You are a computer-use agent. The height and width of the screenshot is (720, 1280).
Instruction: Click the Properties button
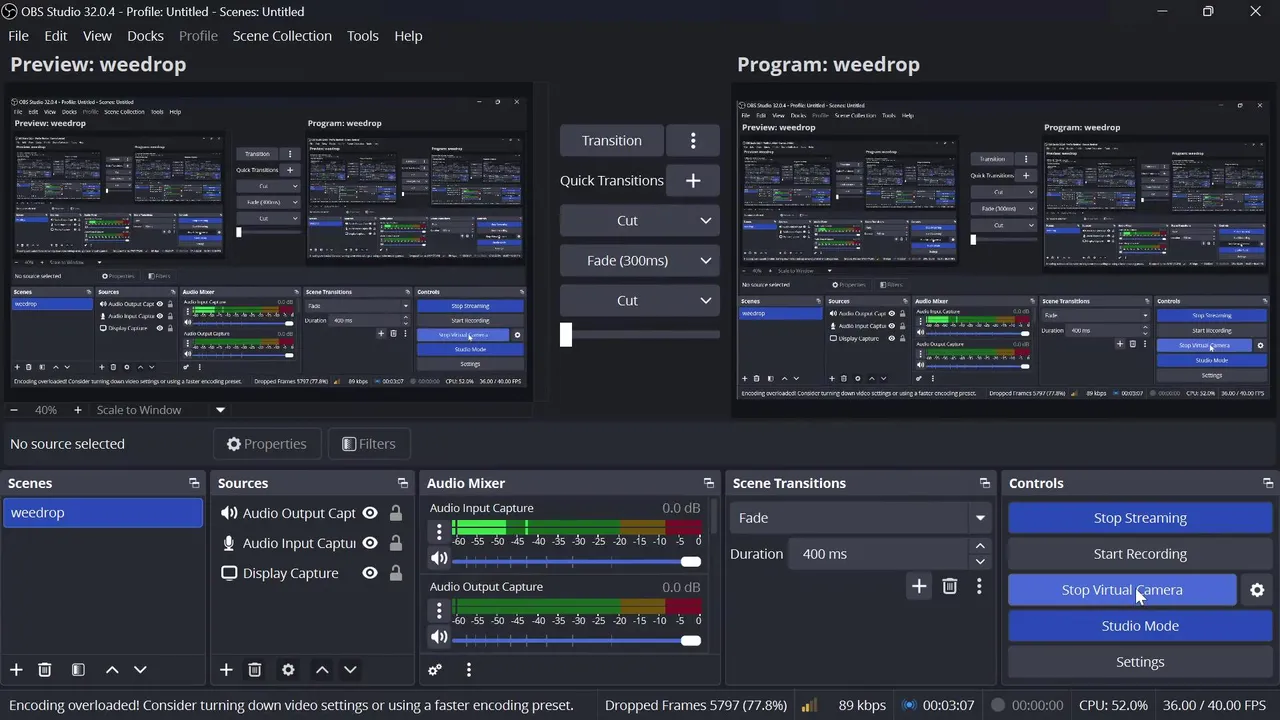tap(266, 444)
